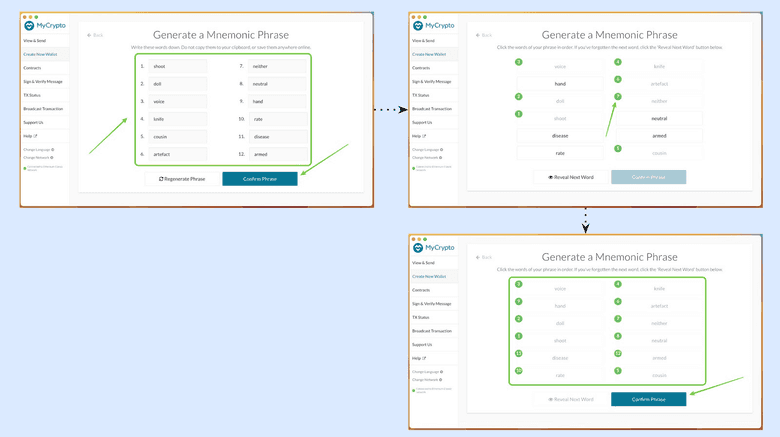This screenshot has width=780, height=437.
Task: Open Change Network in the window showing Regenerate Phrase
Action: 36,157
